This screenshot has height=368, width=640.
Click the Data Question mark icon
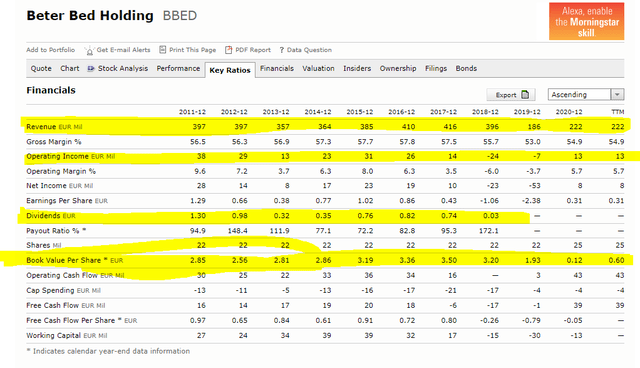(x=282, y=50)
